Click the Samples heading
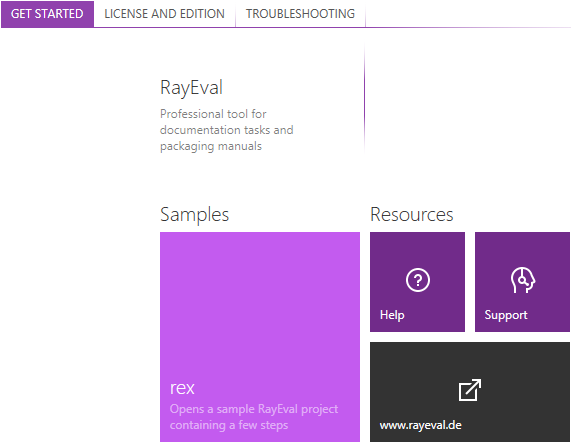Viewport: 571px width, 443px height. tap(194, 214)
